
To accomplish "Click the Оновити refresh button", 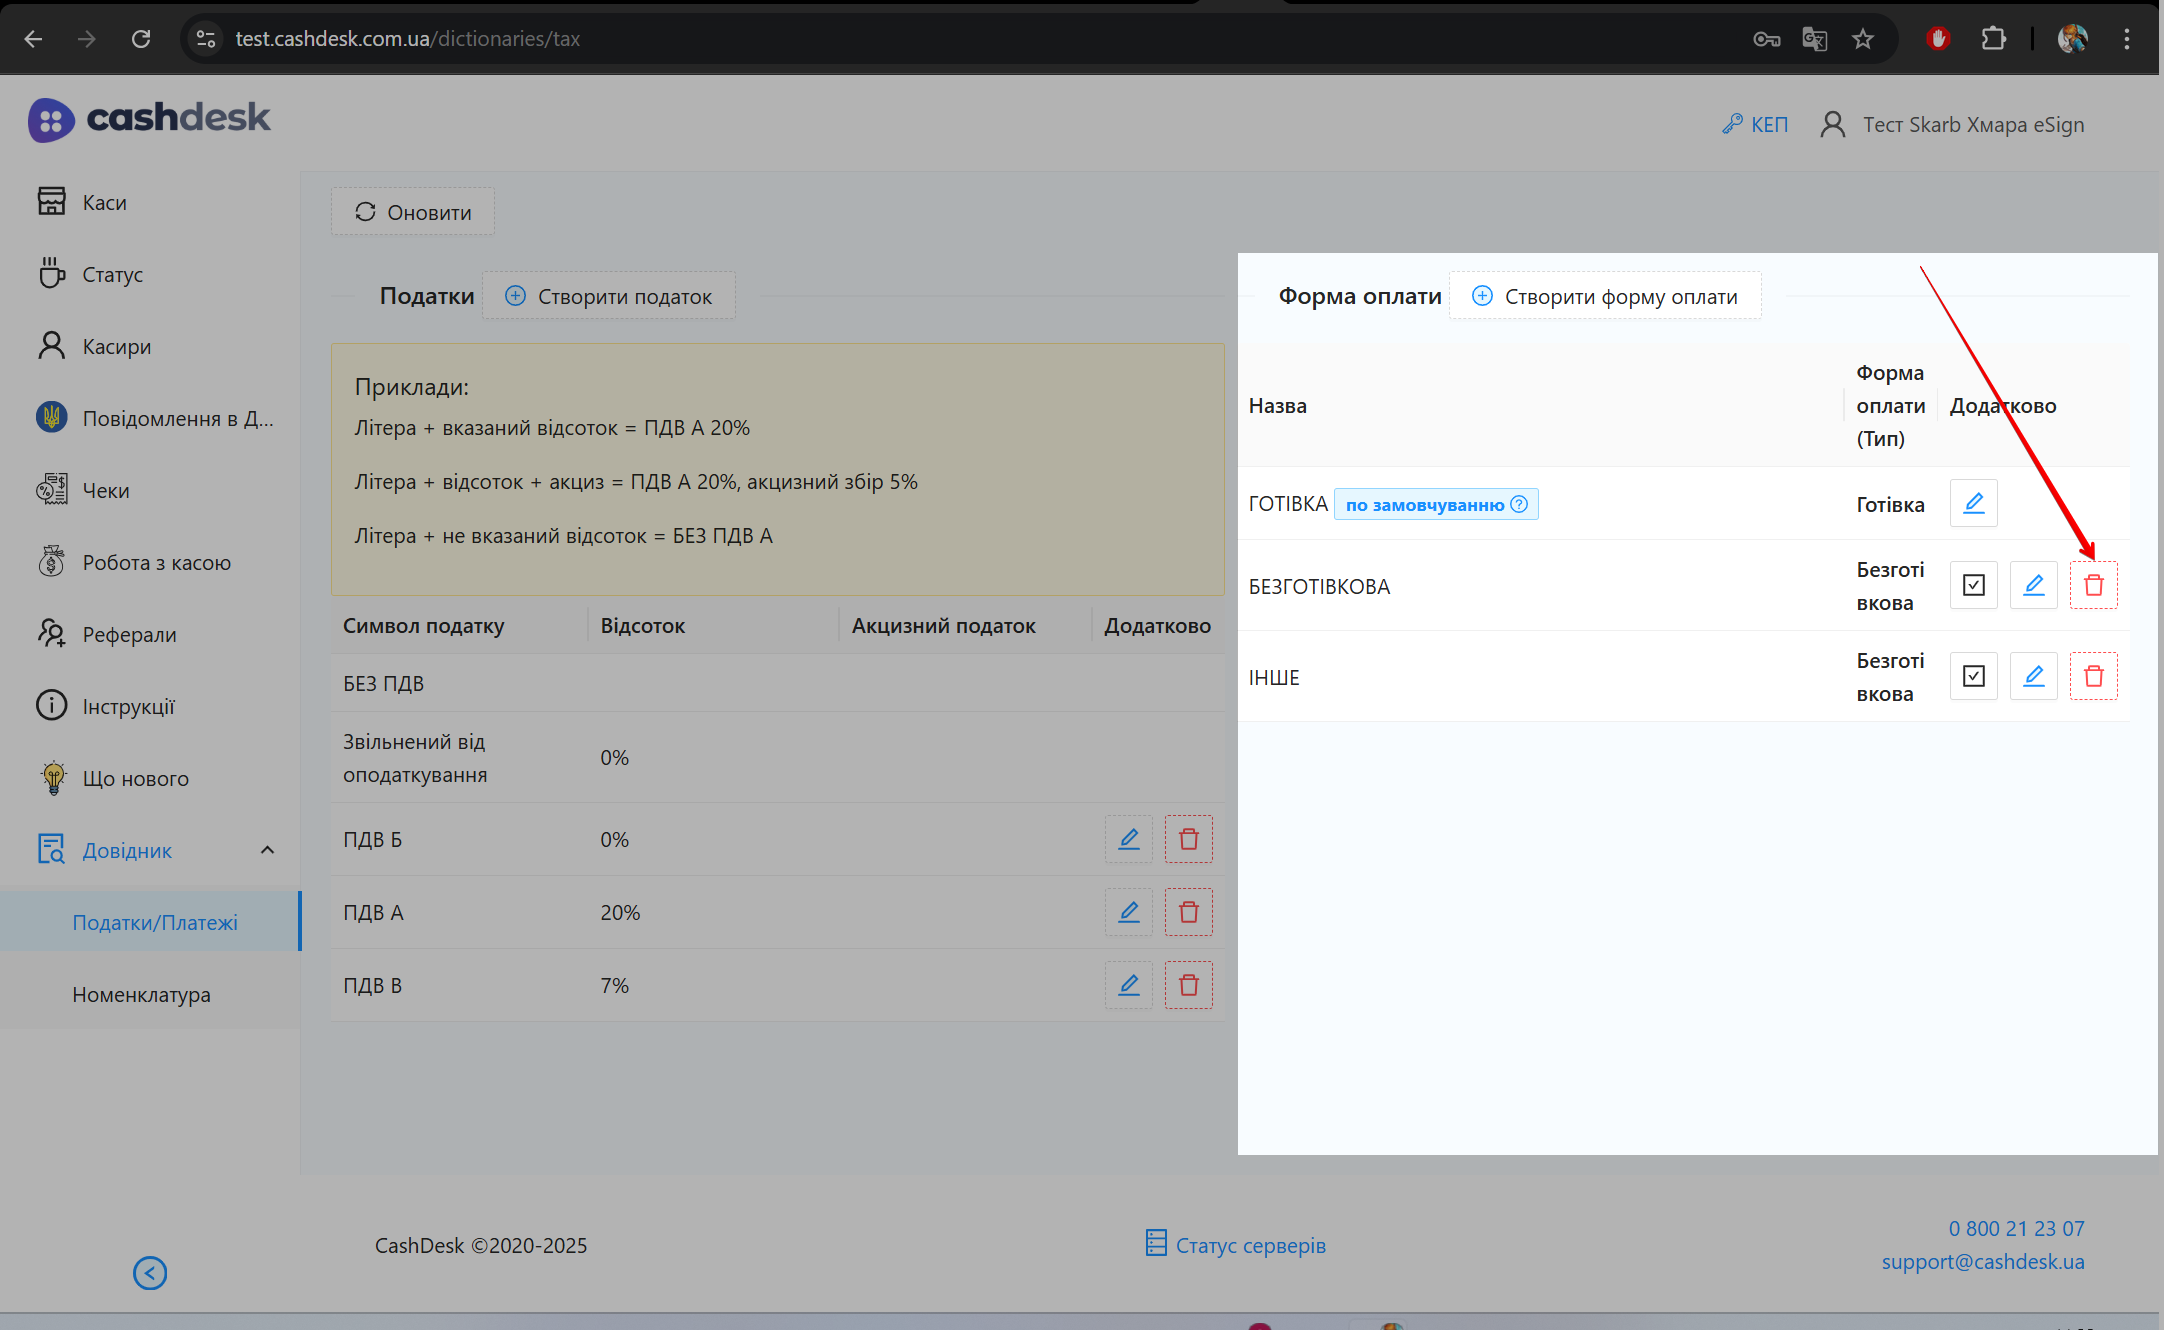I will pos(413,212).
